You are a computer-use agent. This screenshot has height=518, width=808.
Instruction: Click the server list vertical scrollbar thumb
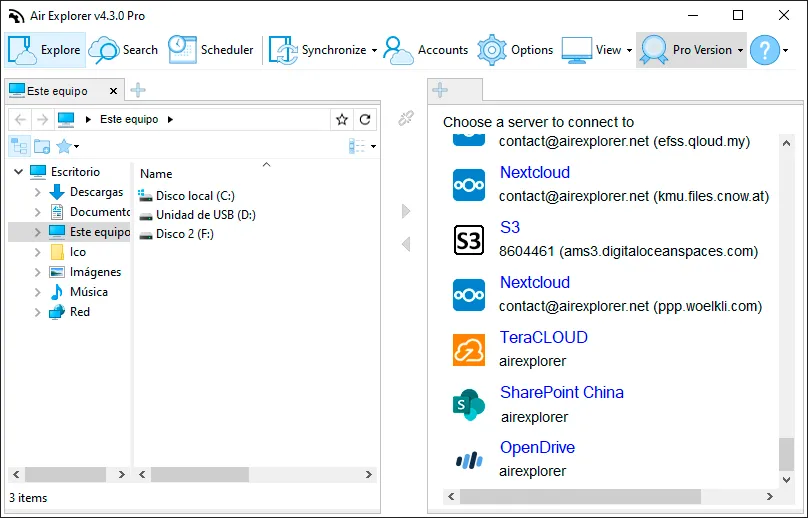(786, 454)
